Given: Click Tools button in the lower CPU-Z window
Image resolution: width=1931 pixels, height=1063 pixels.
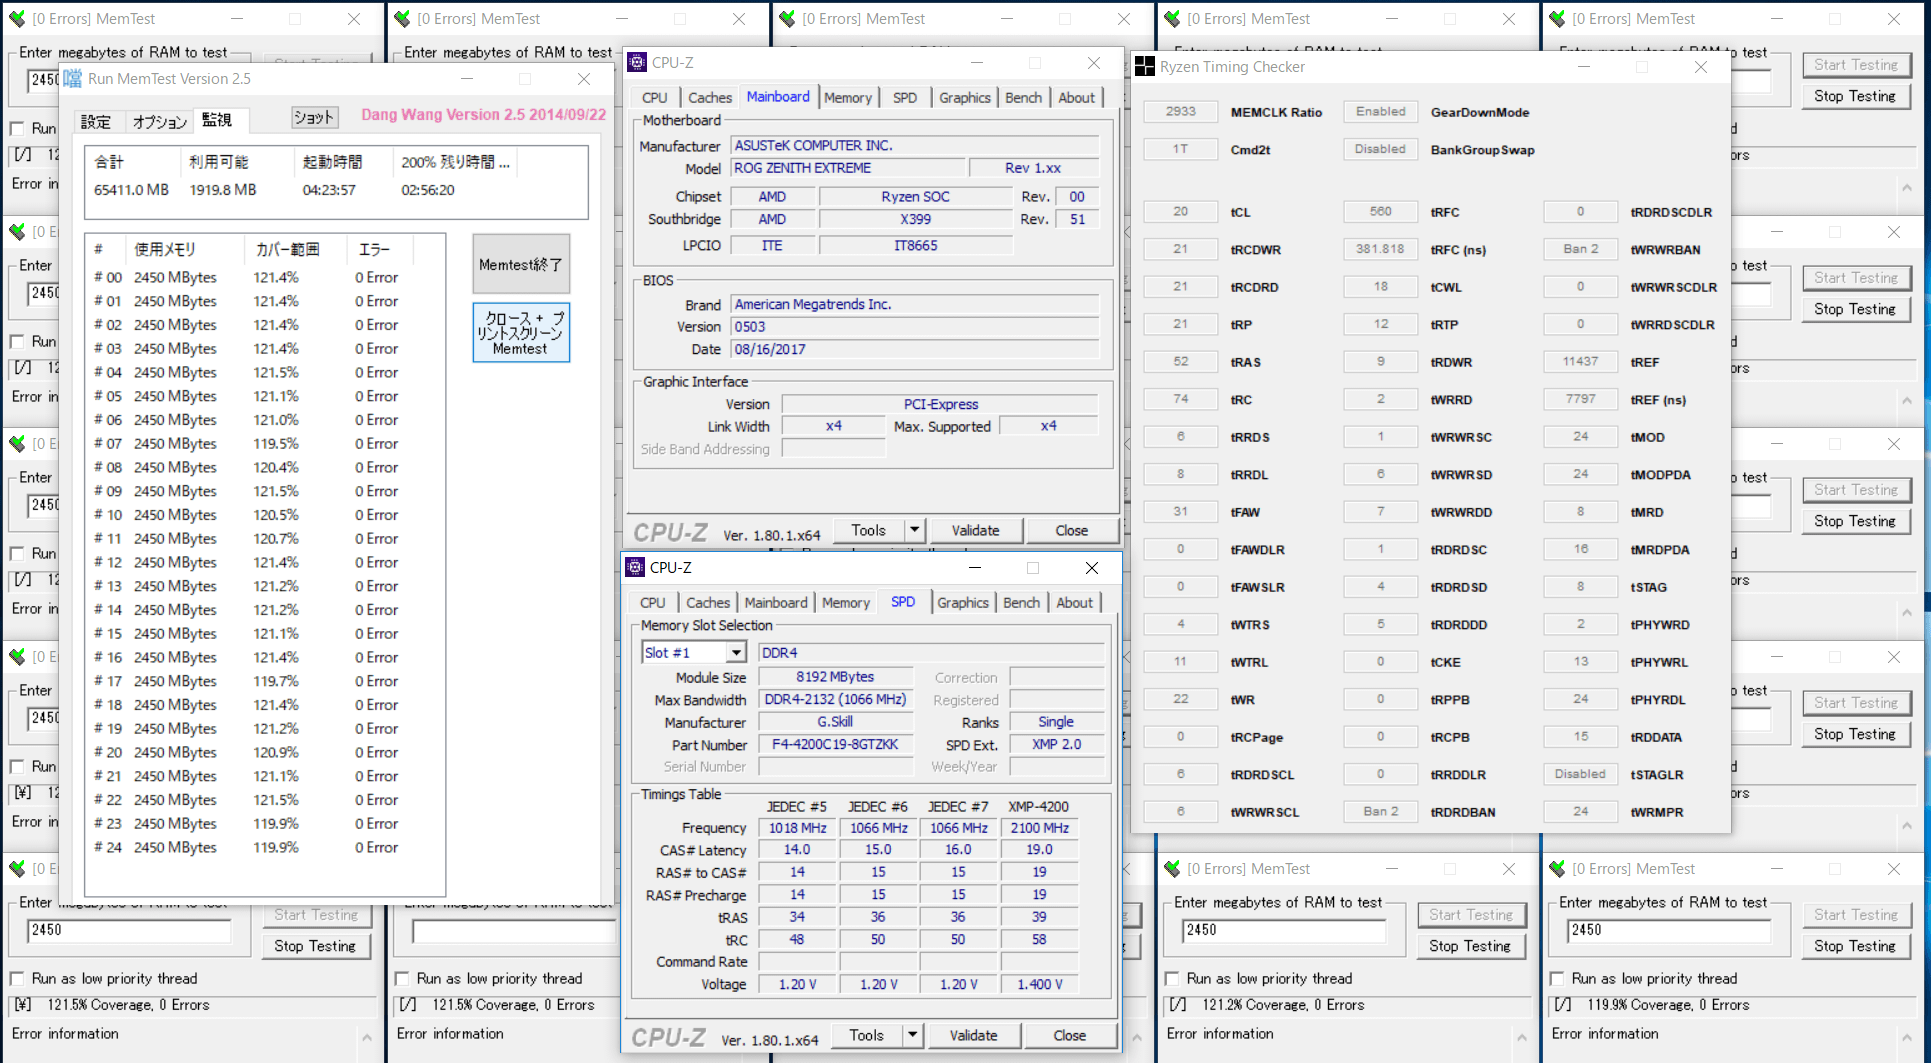Looking at the screenshot, I should [x=866, y=1035].
